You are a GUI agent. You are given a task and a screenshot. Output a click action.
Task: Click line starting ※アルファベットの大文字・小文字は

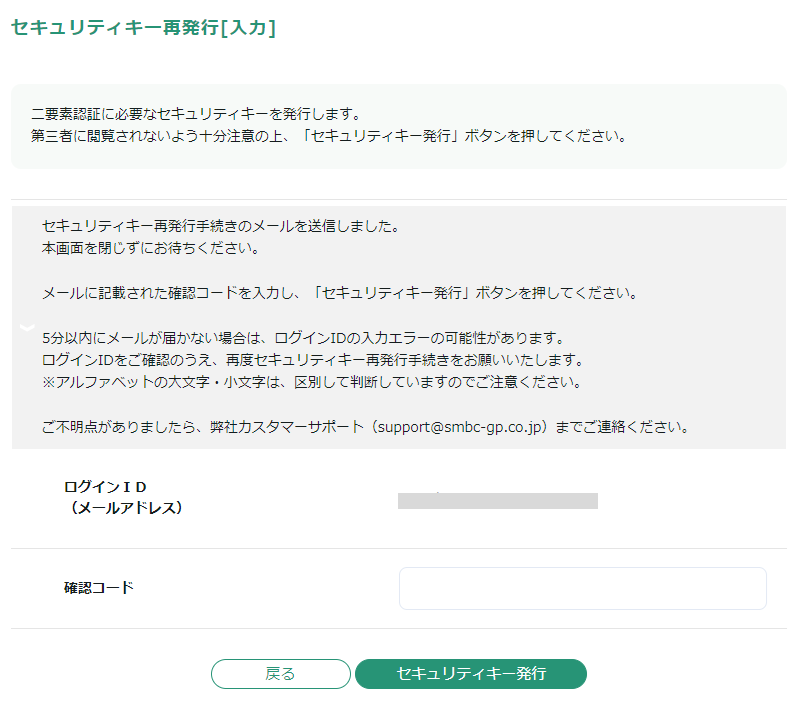pyautogui.click(x=312, y=382)
